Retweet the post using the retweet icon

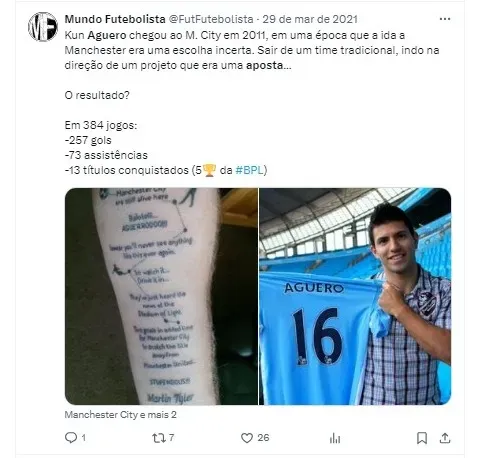[158, 438]
